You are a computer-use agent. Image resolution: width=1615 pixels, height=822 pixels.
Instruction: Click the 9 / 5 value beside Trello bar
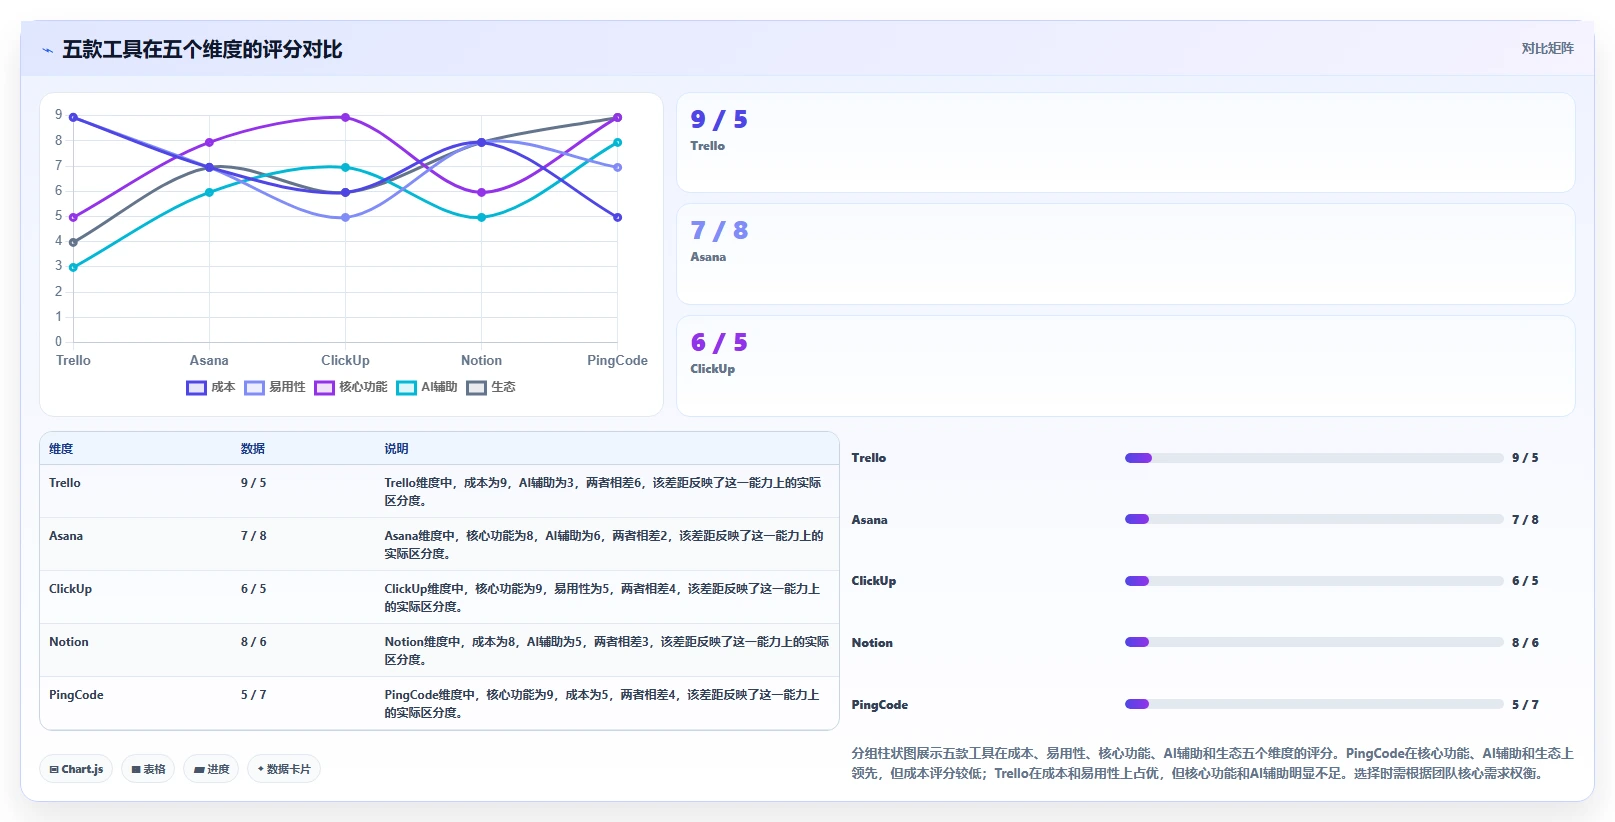click(x=1525, y=458)
